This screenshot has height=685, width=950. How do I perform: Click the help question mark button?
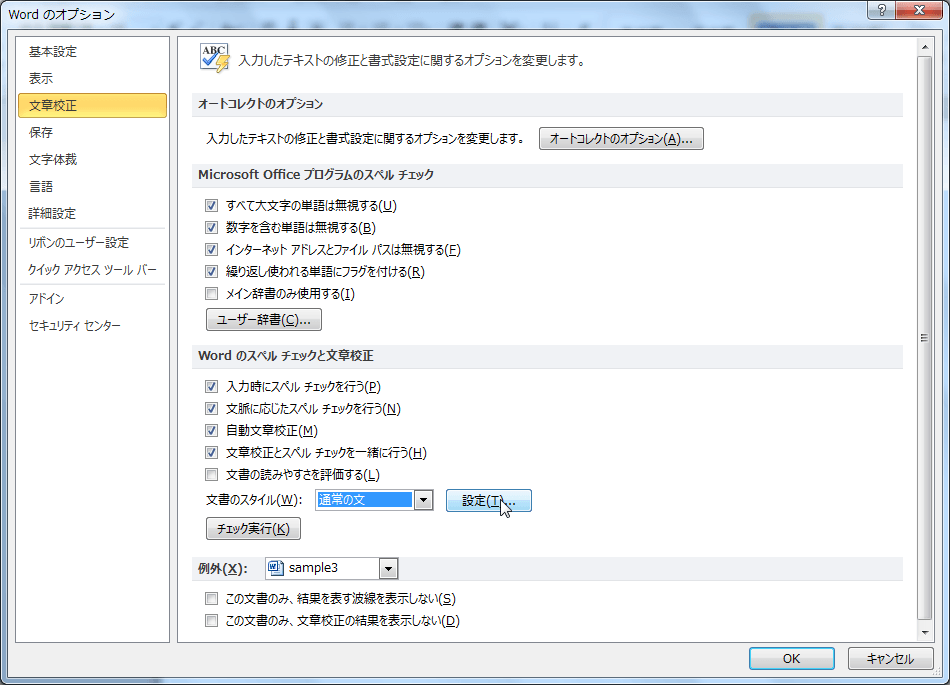882,10
